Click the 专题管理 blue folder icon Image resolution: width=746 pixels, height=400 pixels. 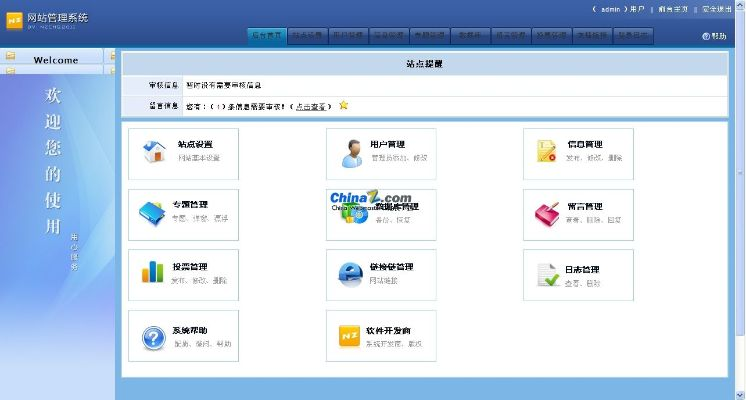click(x=153, y=212)
